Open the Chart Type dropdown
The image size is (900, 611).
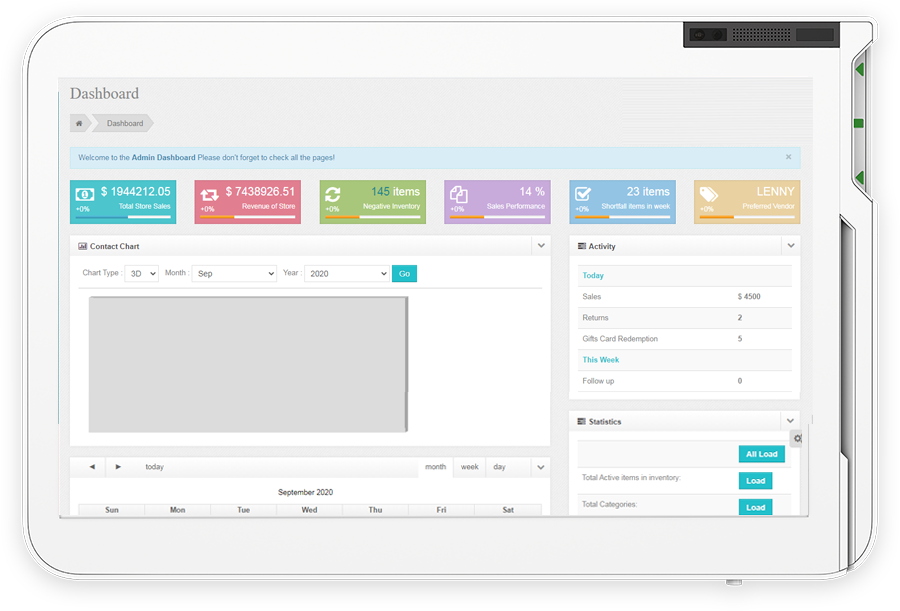(141, 273)
